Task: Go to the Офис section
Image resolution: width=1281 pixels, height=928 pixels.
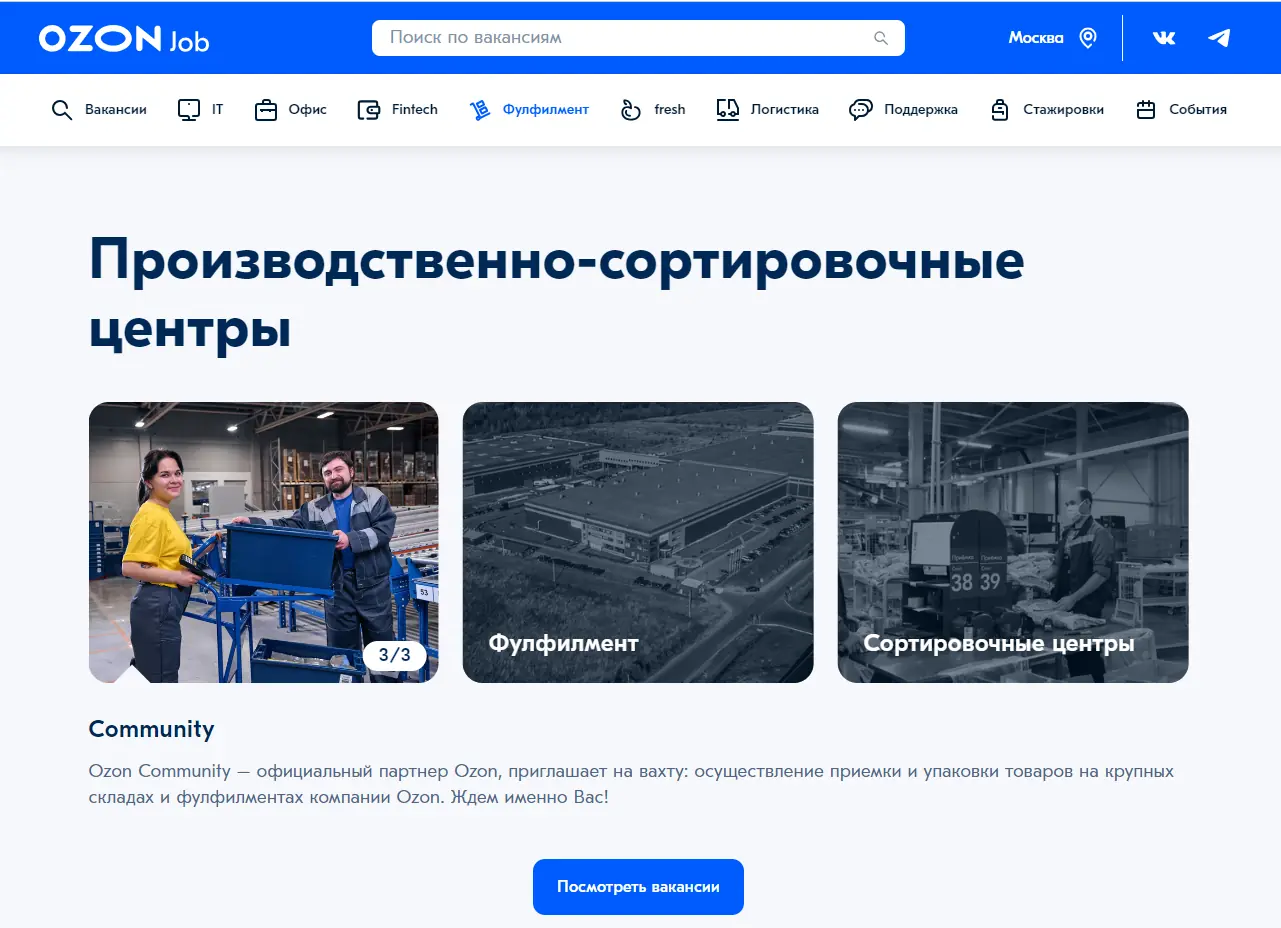Action: click(308, 110)
